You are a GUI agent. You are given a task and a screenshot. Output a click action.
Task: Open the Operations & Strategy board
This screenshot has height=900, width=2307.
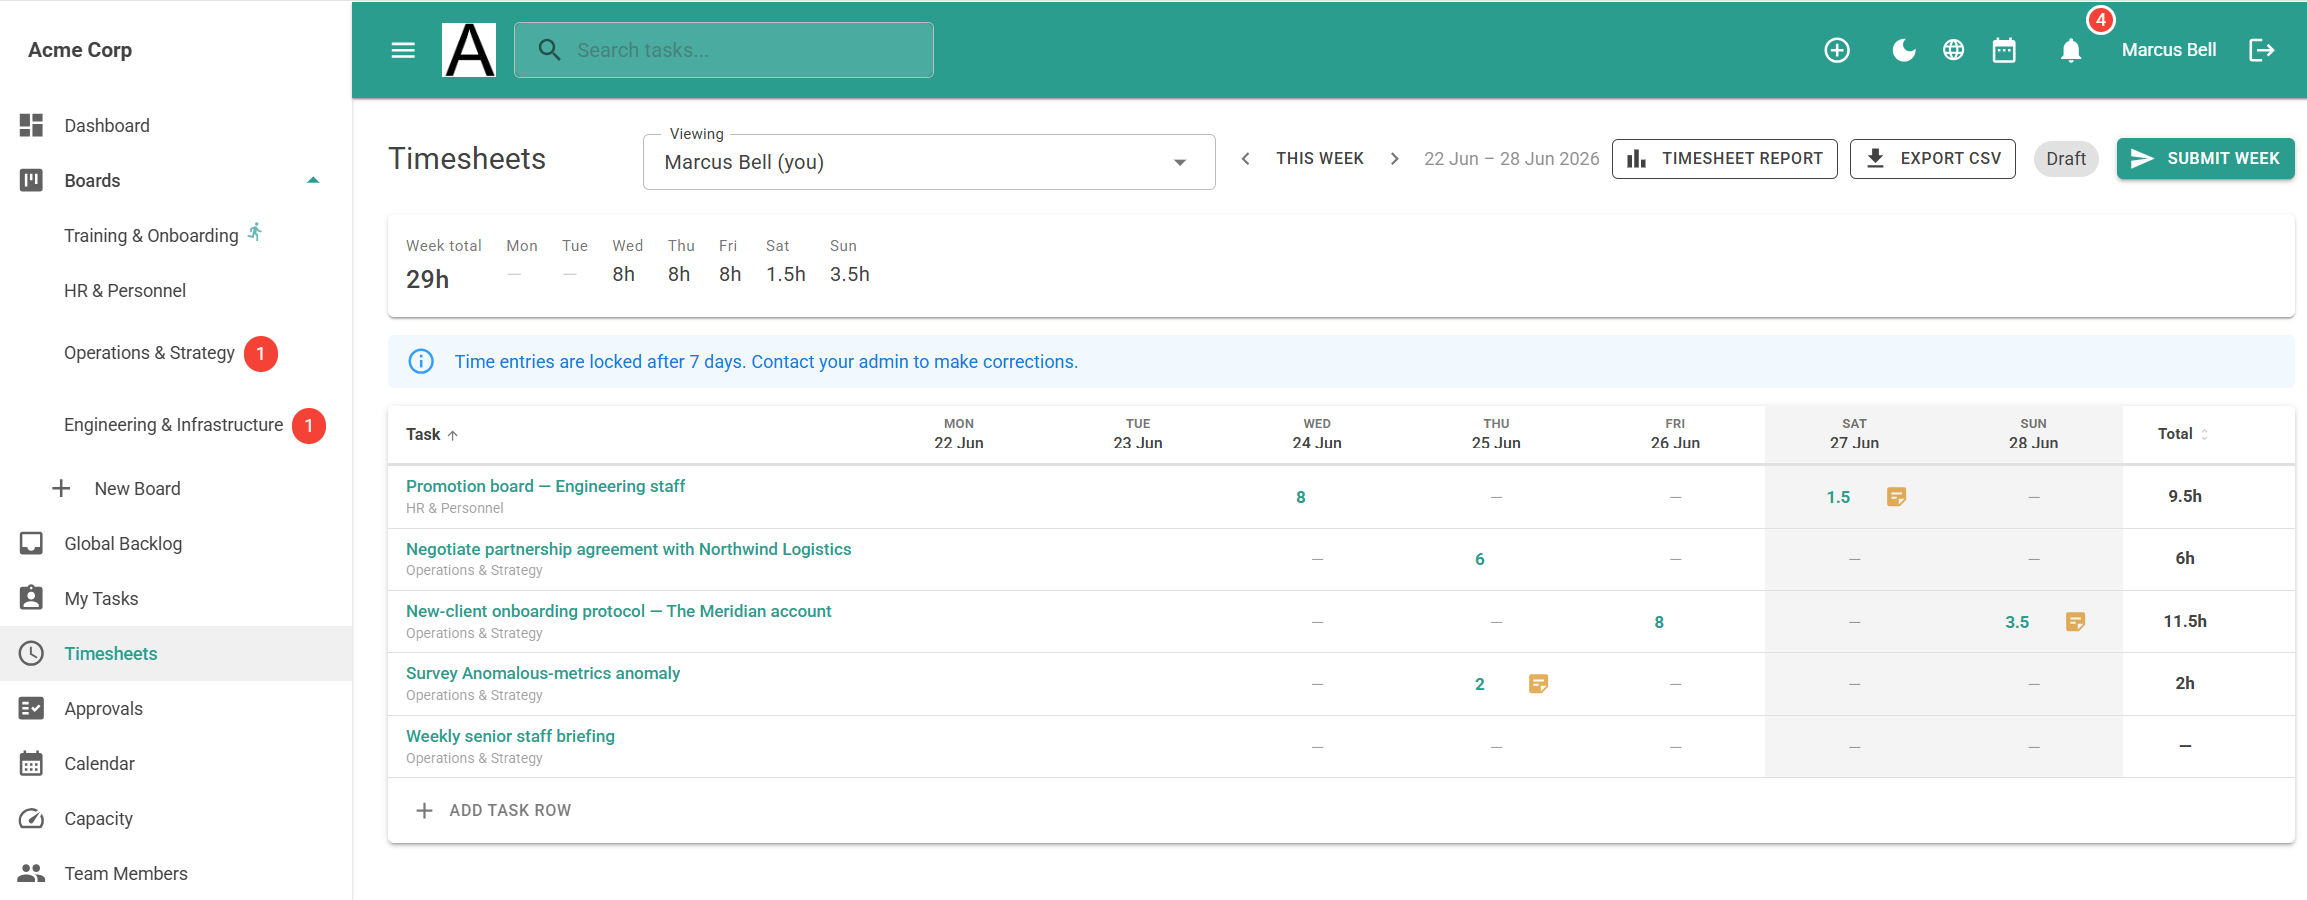pos(150,353)
